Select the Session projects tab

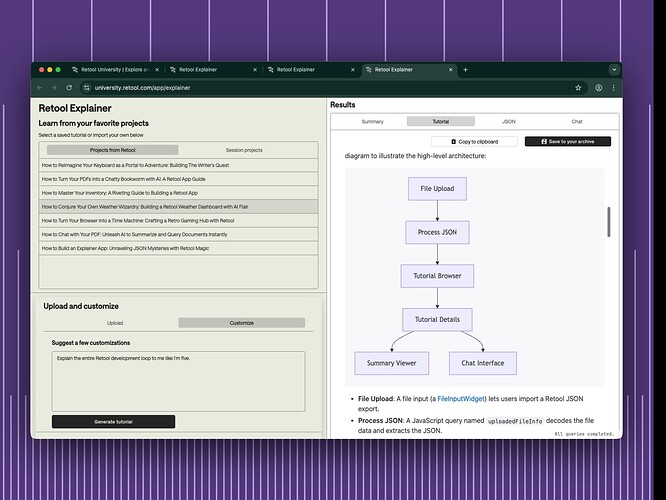point(244,150)
